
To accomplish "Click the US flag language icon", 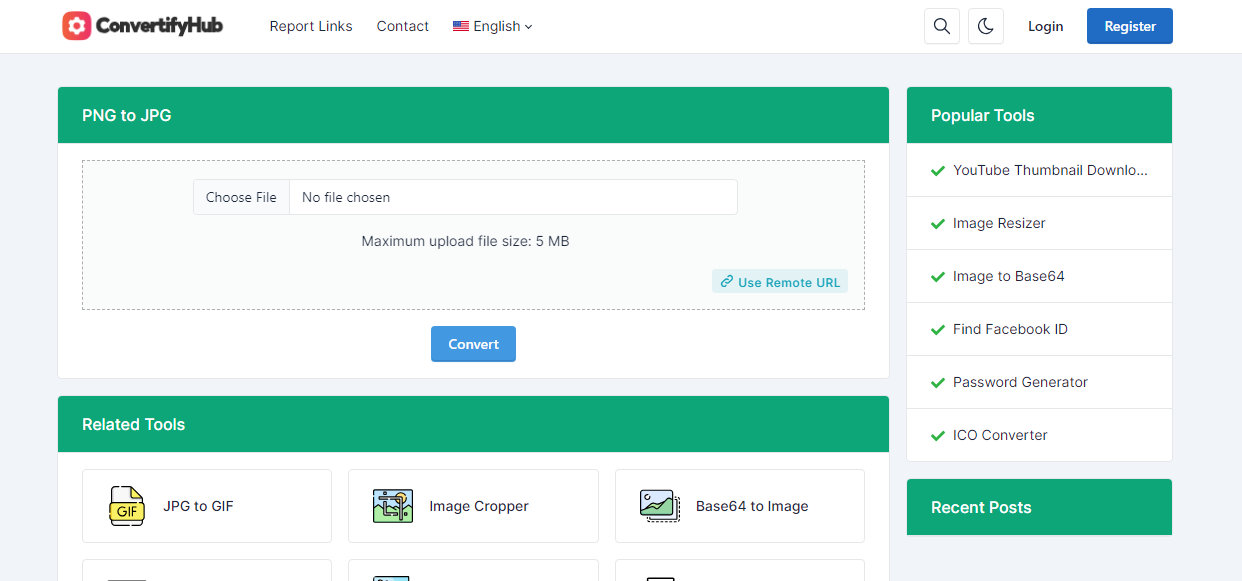I will [x=461, y=27].
